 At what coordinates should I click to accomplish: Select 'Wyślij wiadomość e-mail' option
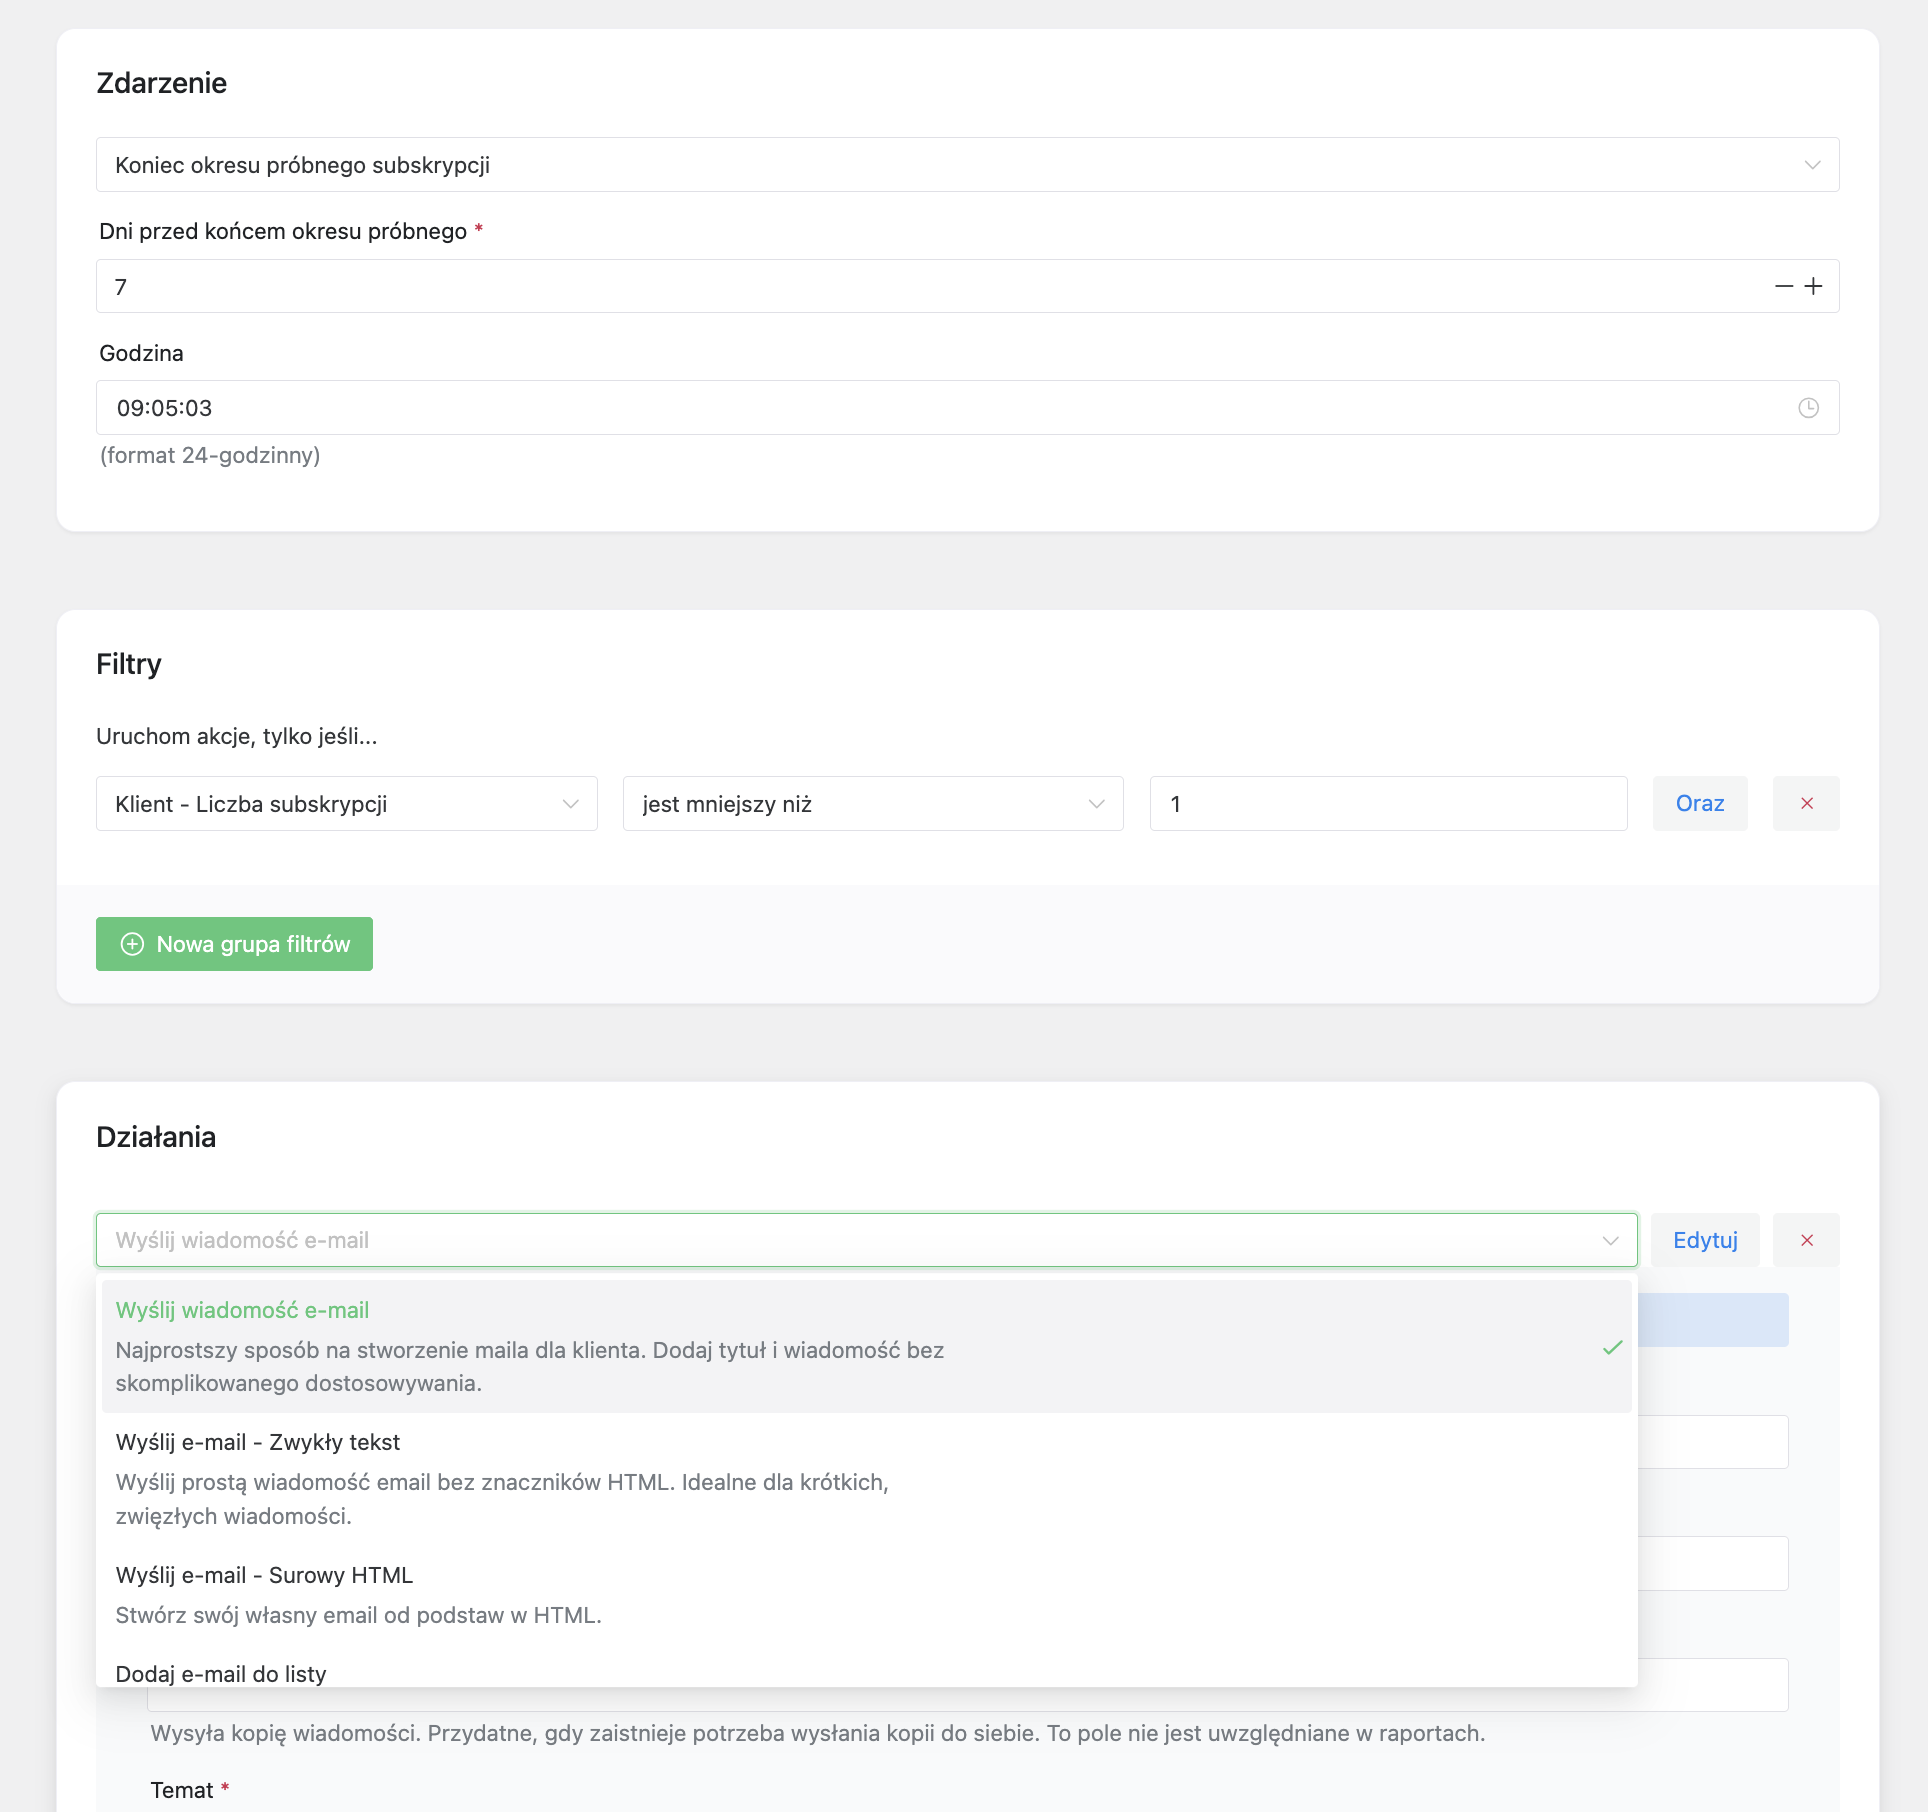[x=242, y=1310]
